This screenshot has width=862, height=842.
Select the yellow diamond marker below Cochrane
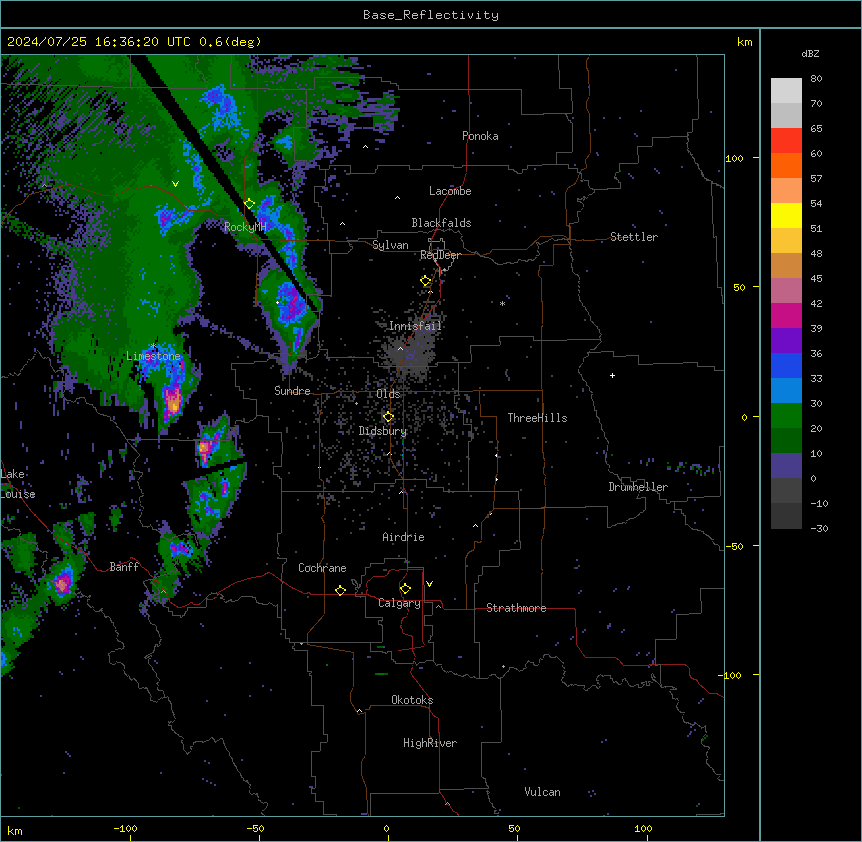coord(340,590)
